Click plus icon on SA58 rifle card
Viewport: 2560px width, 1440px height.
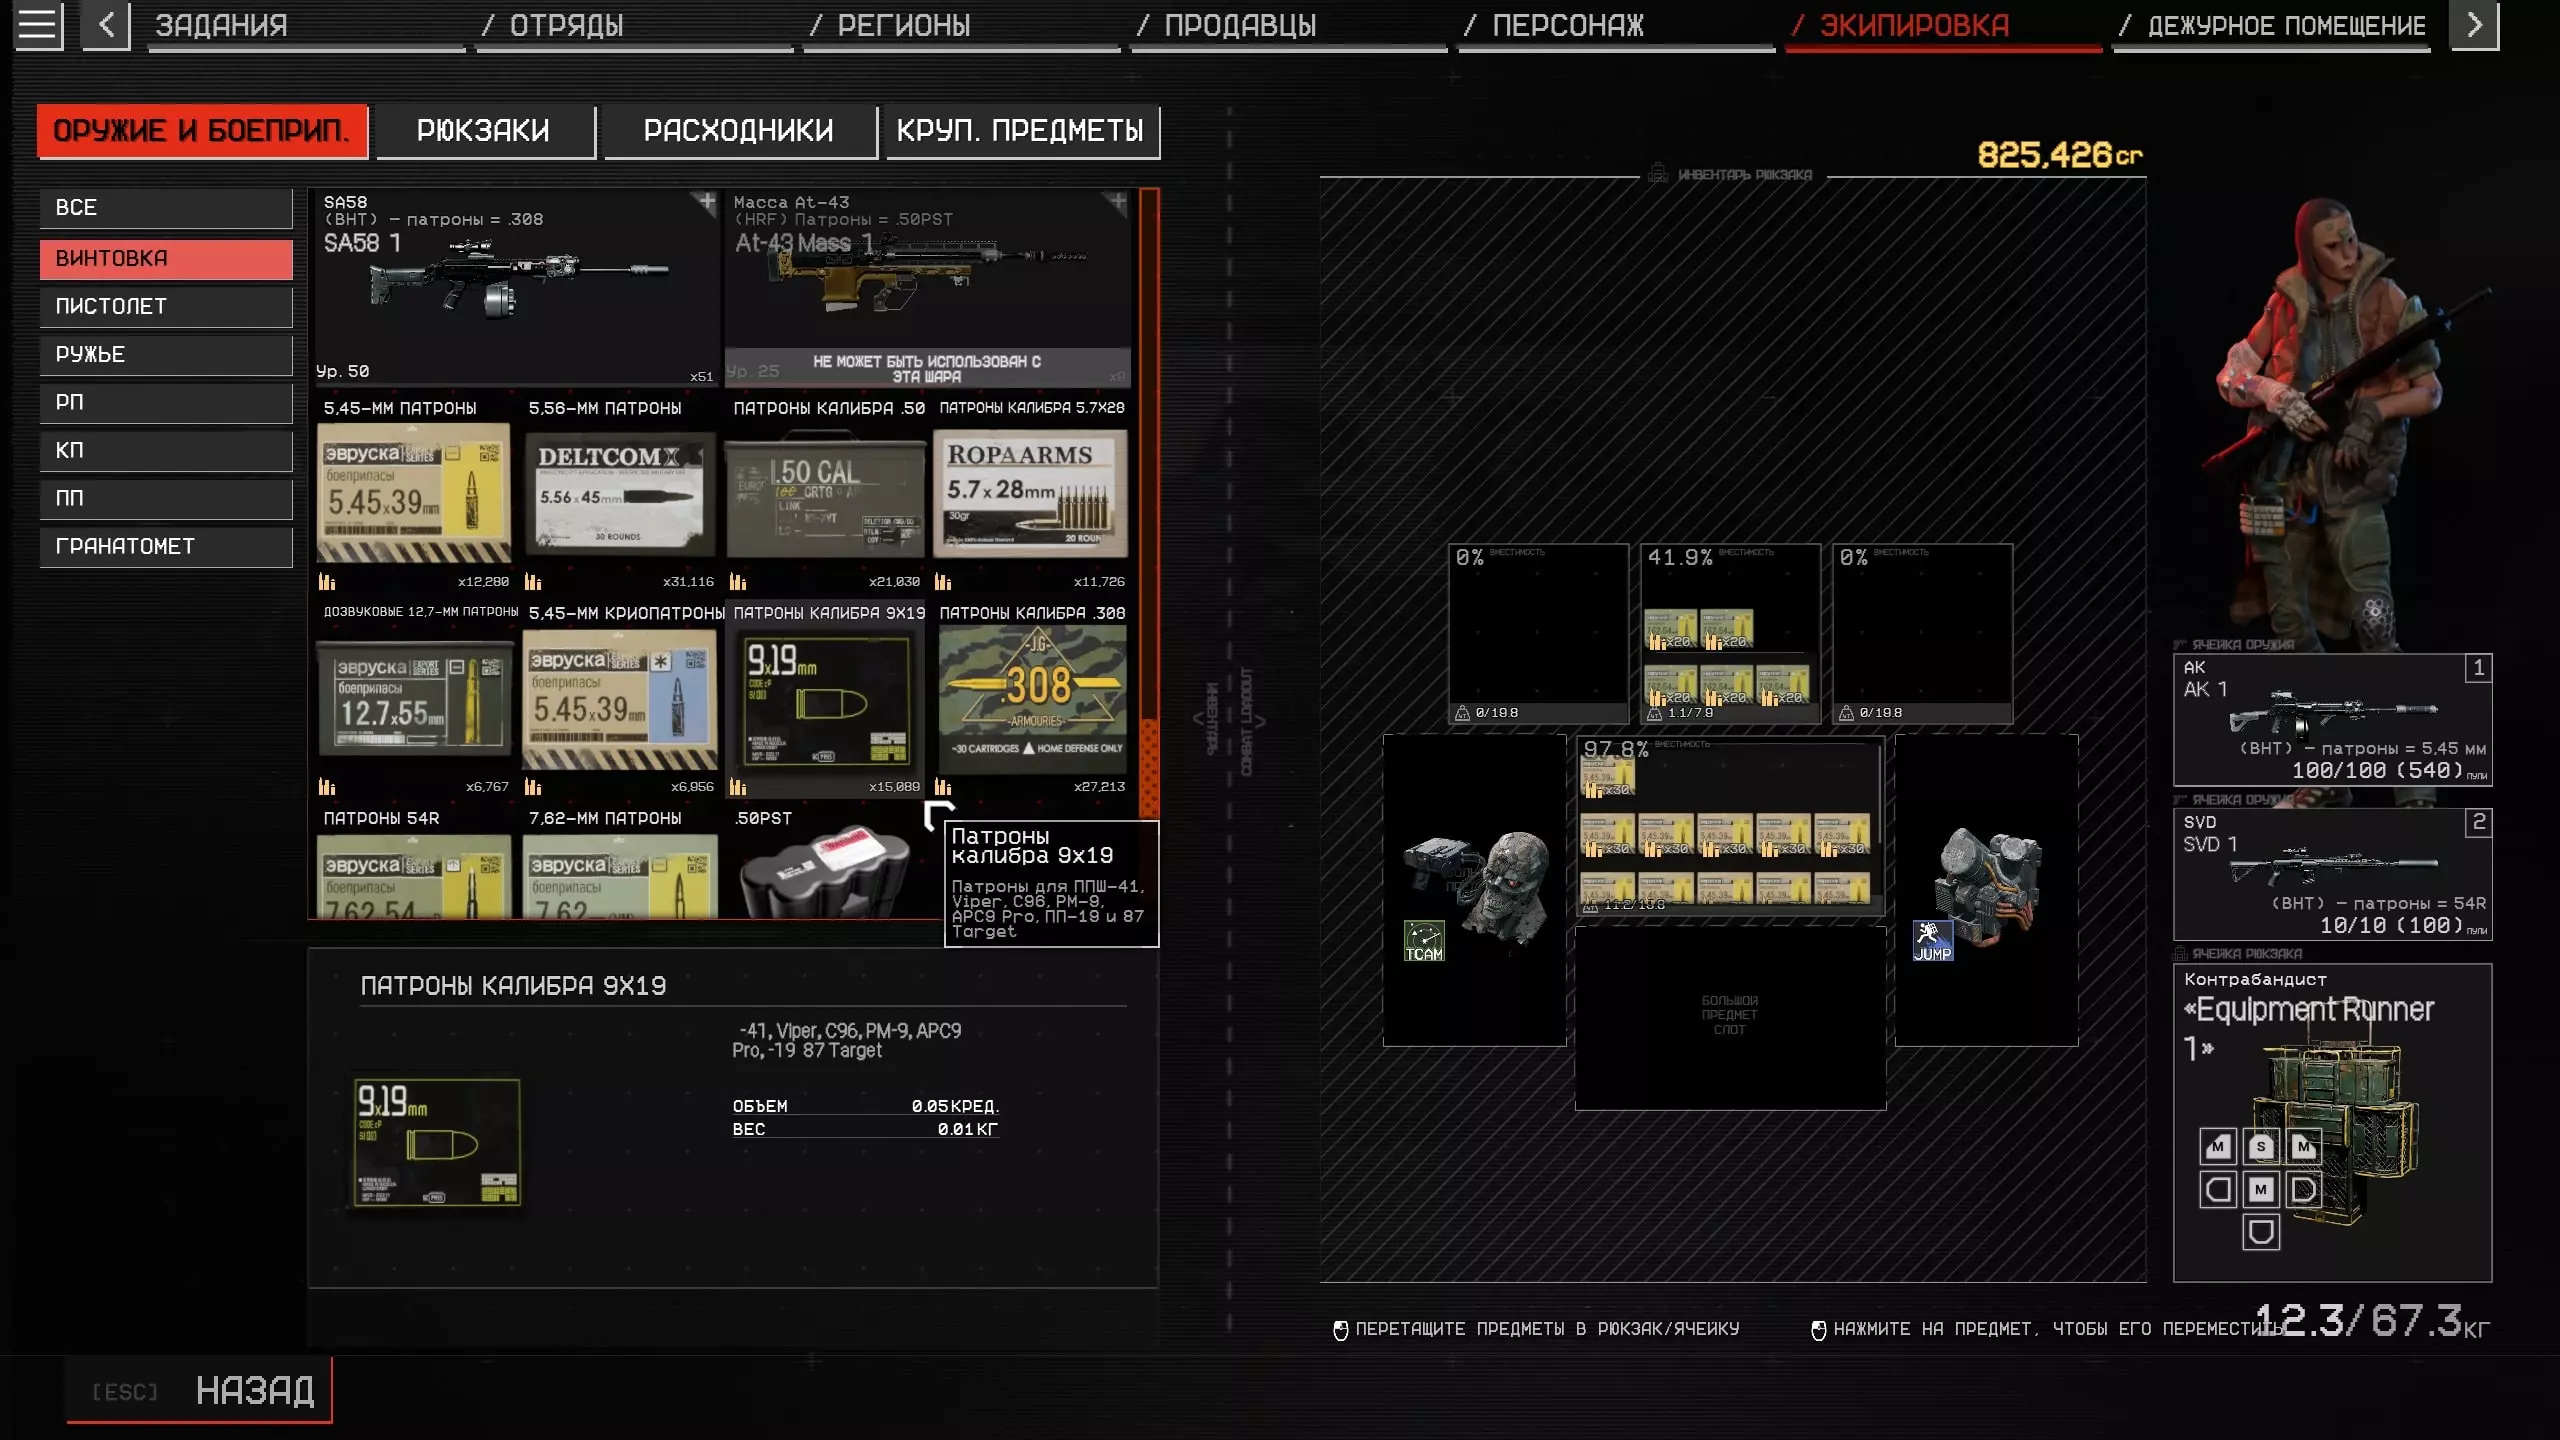click(706, 203)
